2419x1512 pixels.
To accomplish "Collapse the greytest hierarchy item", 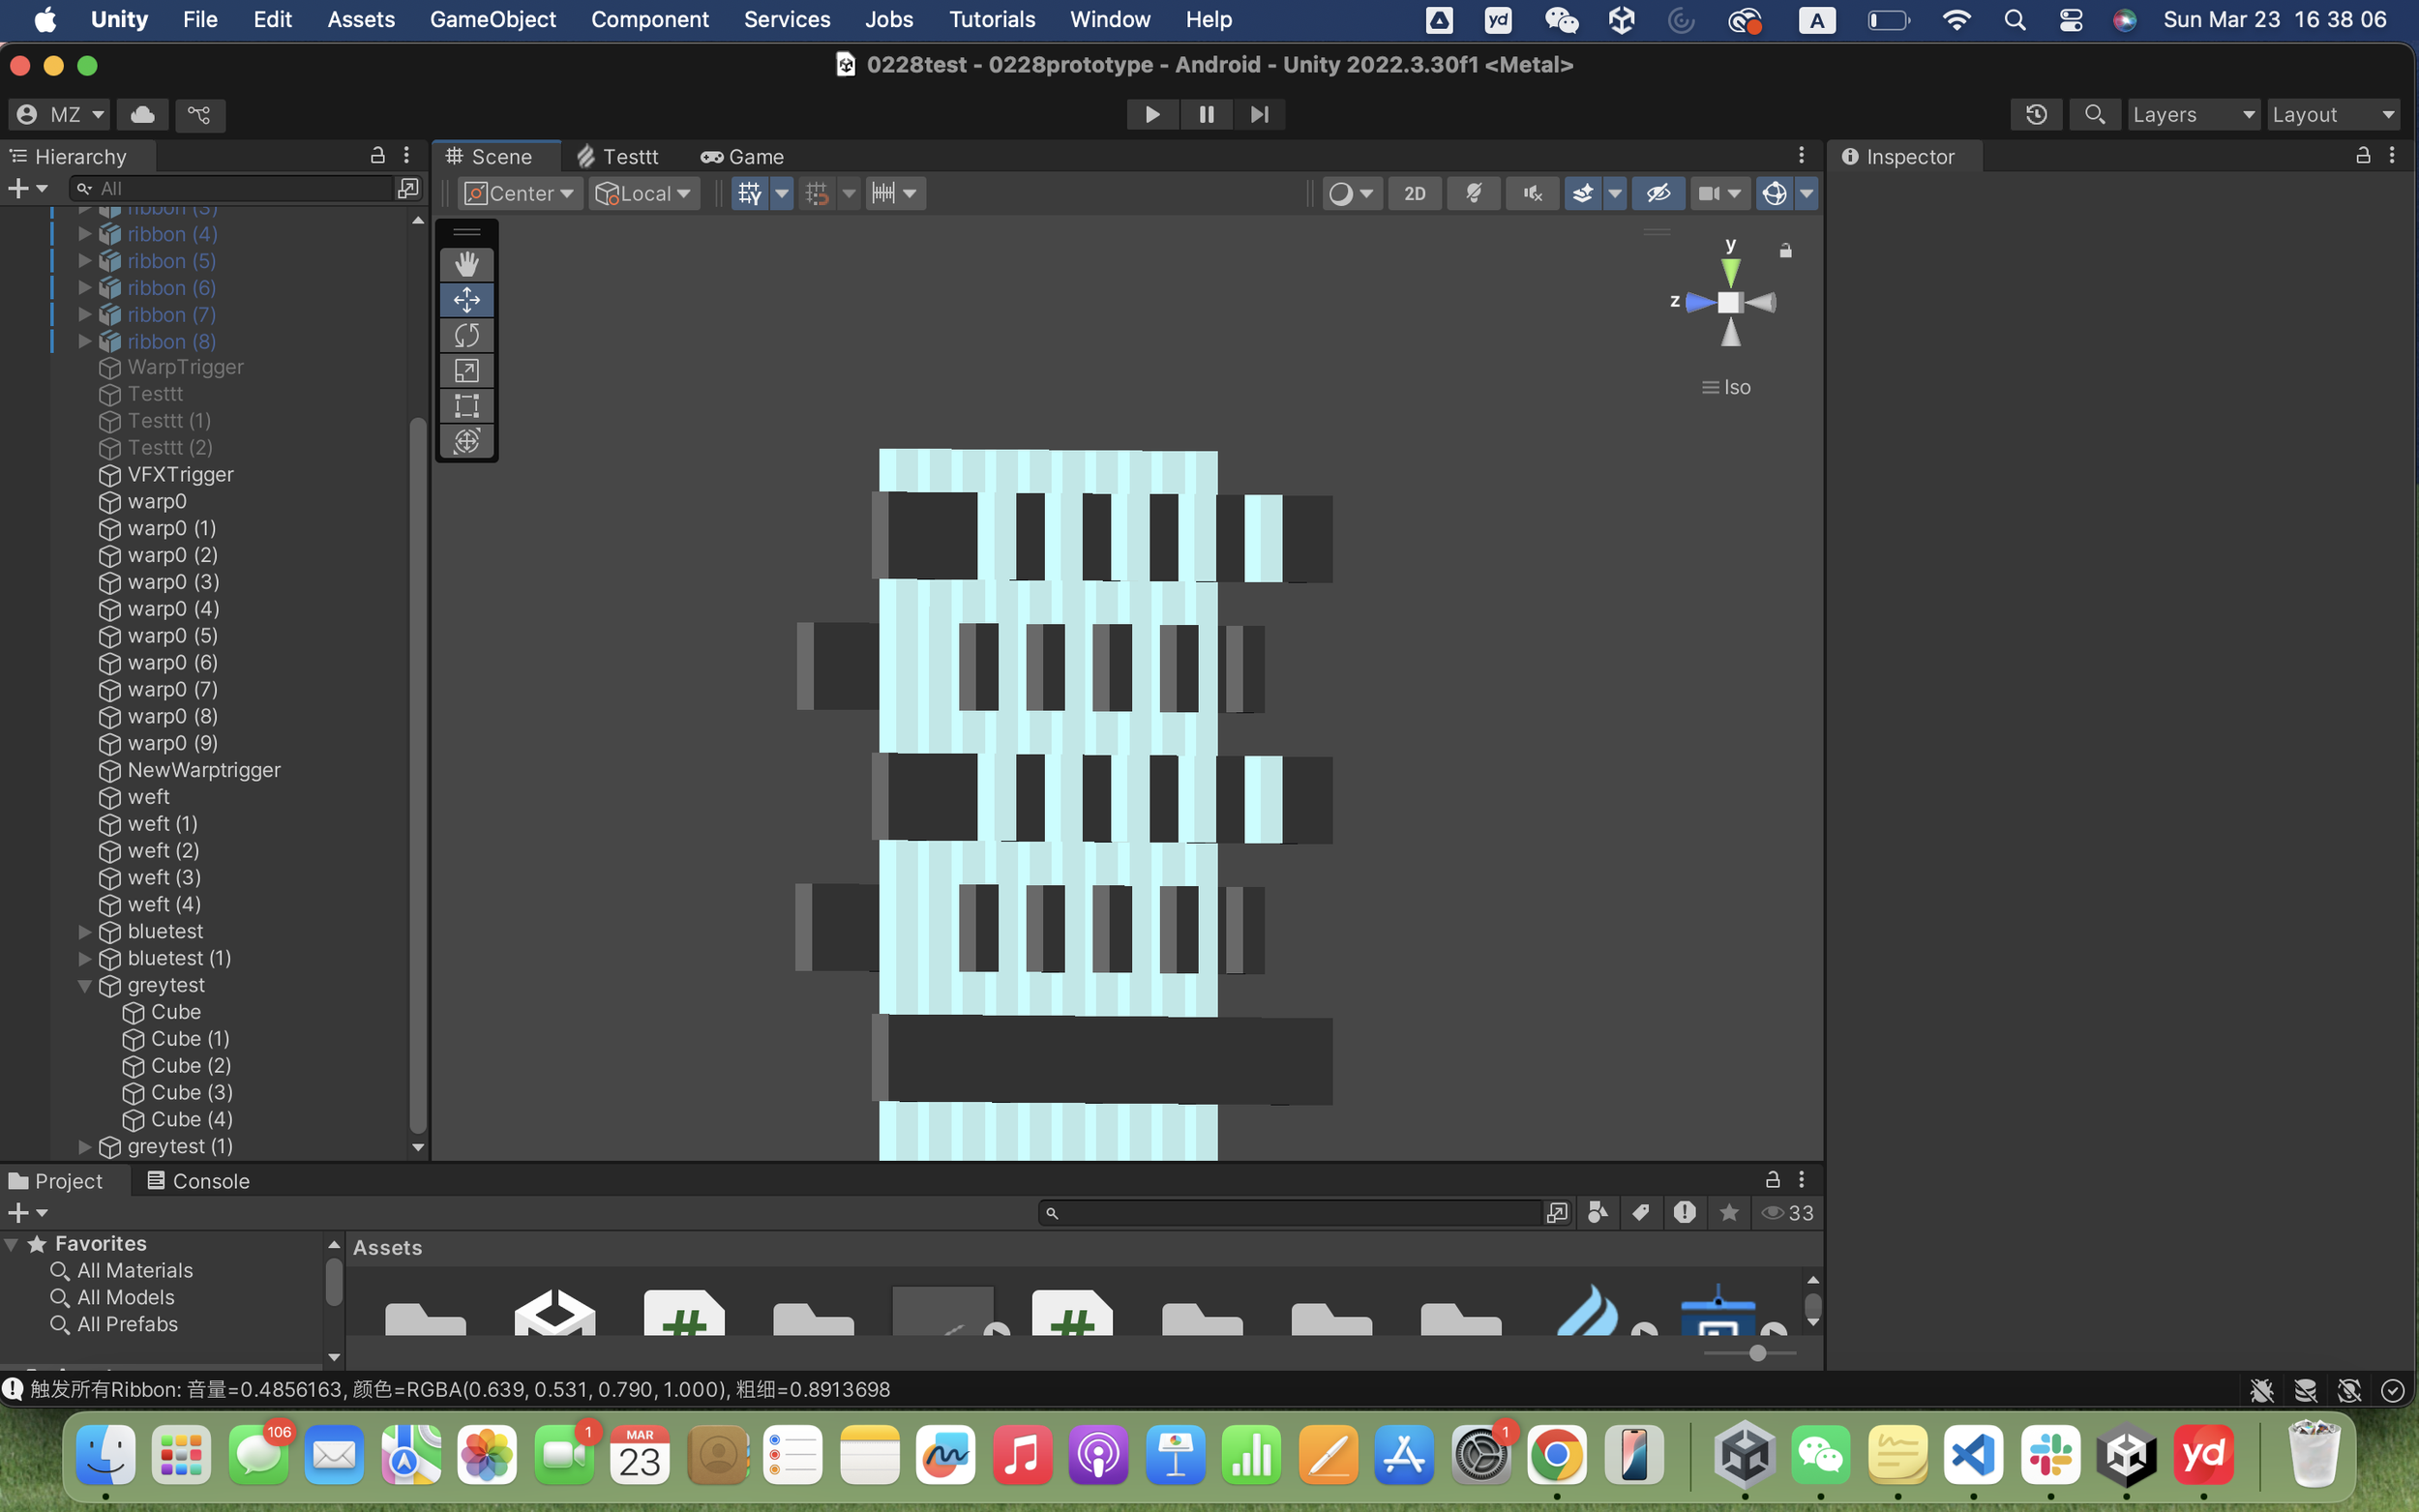I will click(85, 985).
